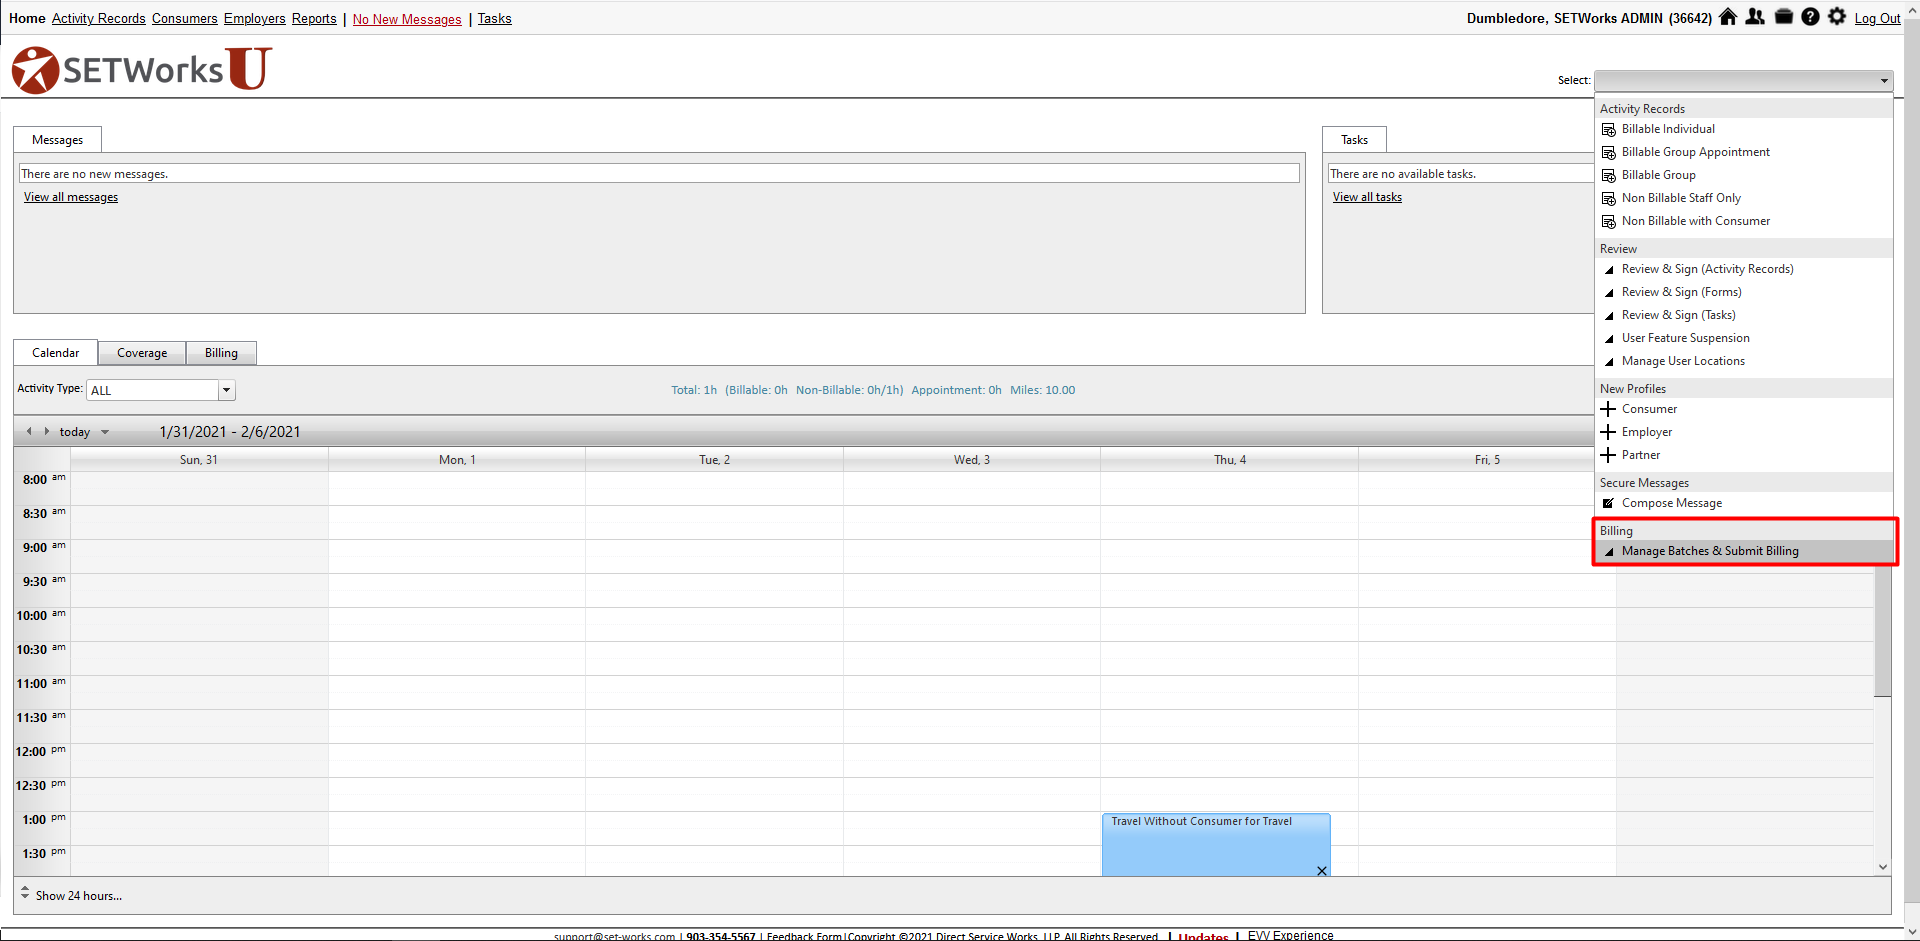
Task: Open Review & Sign (Tasks)
Action: [x=1678, y=315]
